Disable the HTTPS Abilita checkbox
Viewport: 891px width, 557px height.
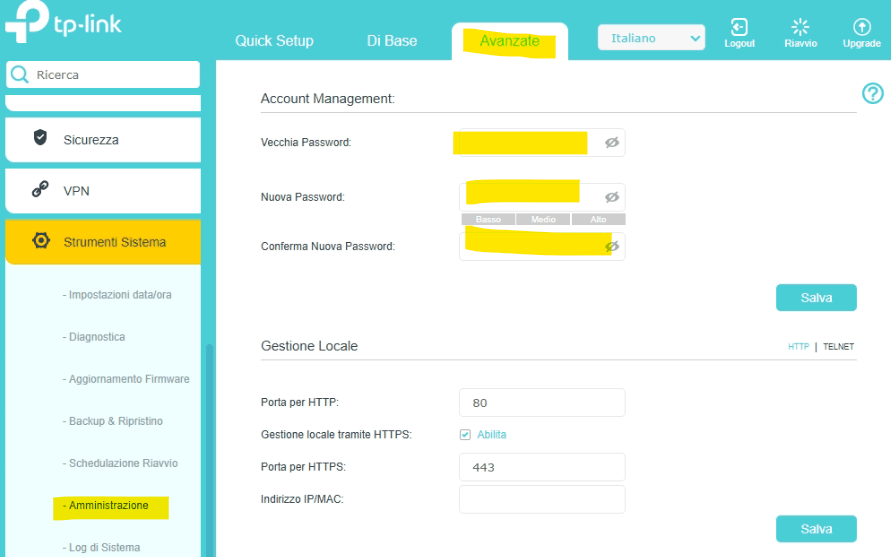click(465, 434)
